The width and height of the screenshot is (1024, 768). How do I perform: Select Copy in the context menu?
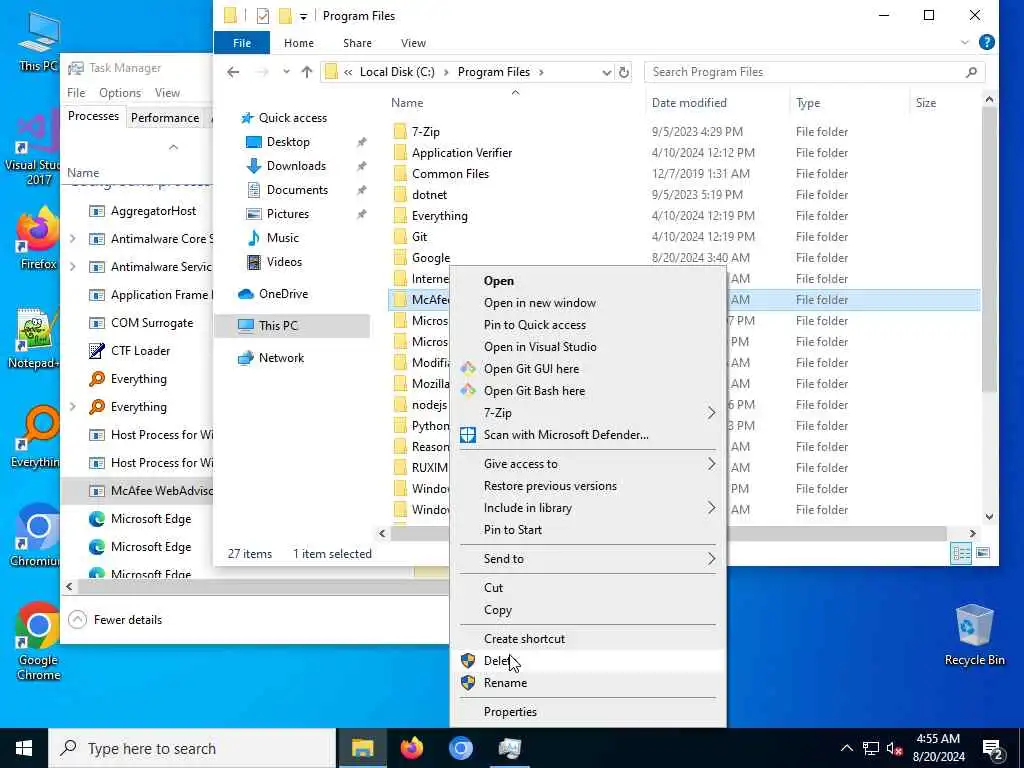tap(587, 610)
